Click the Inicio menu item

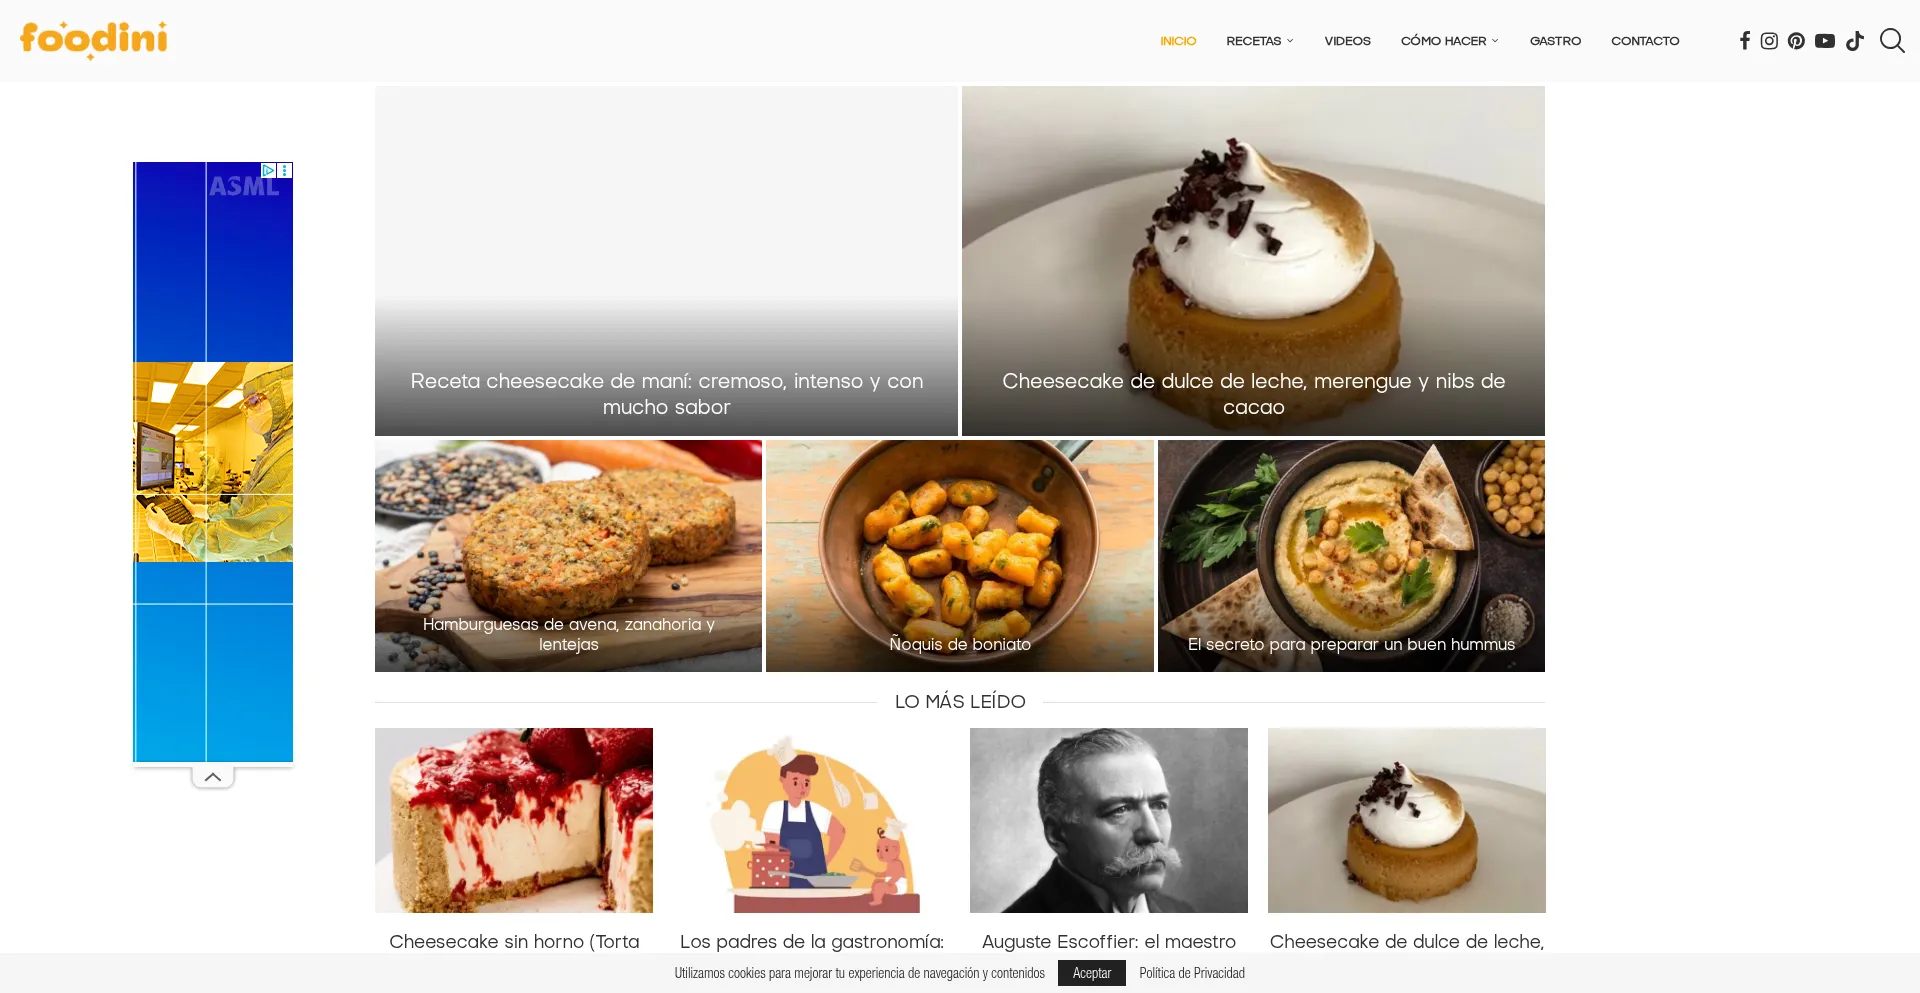1178,41
